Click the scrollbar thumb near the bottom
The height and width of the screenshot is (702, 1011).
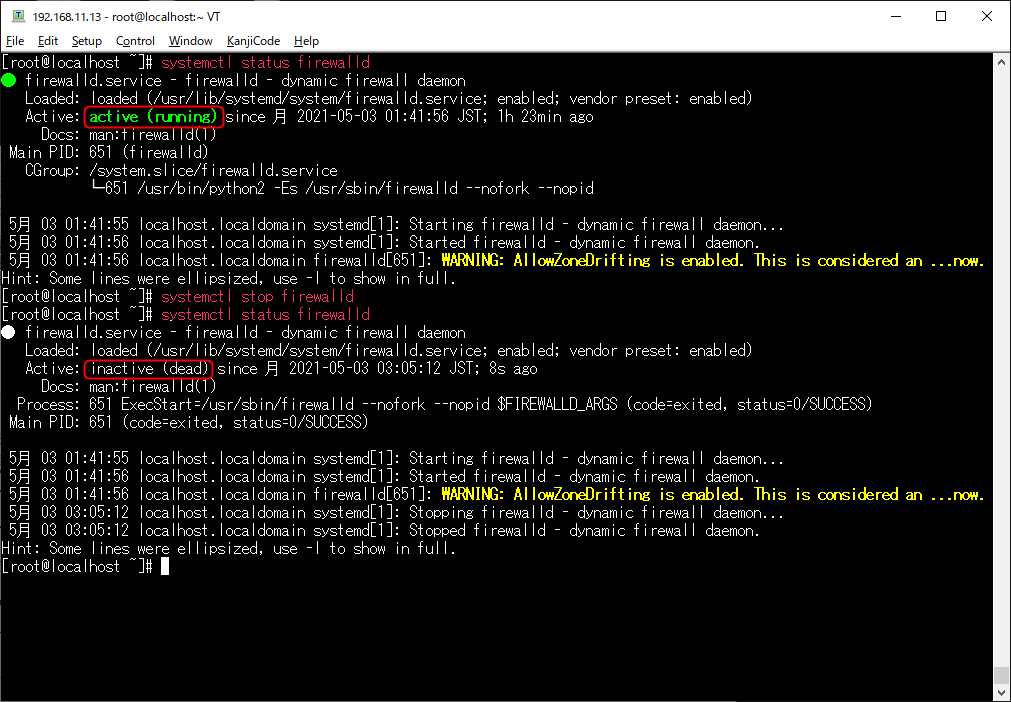[x=1001, y=674]
